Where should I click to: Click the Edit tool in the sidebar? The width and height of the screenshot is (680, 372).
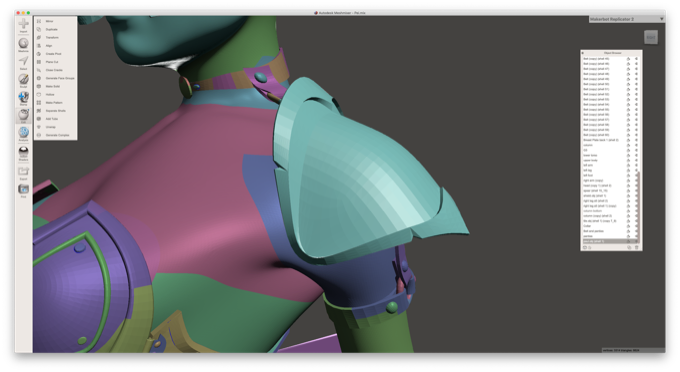(x=23, y=116)
